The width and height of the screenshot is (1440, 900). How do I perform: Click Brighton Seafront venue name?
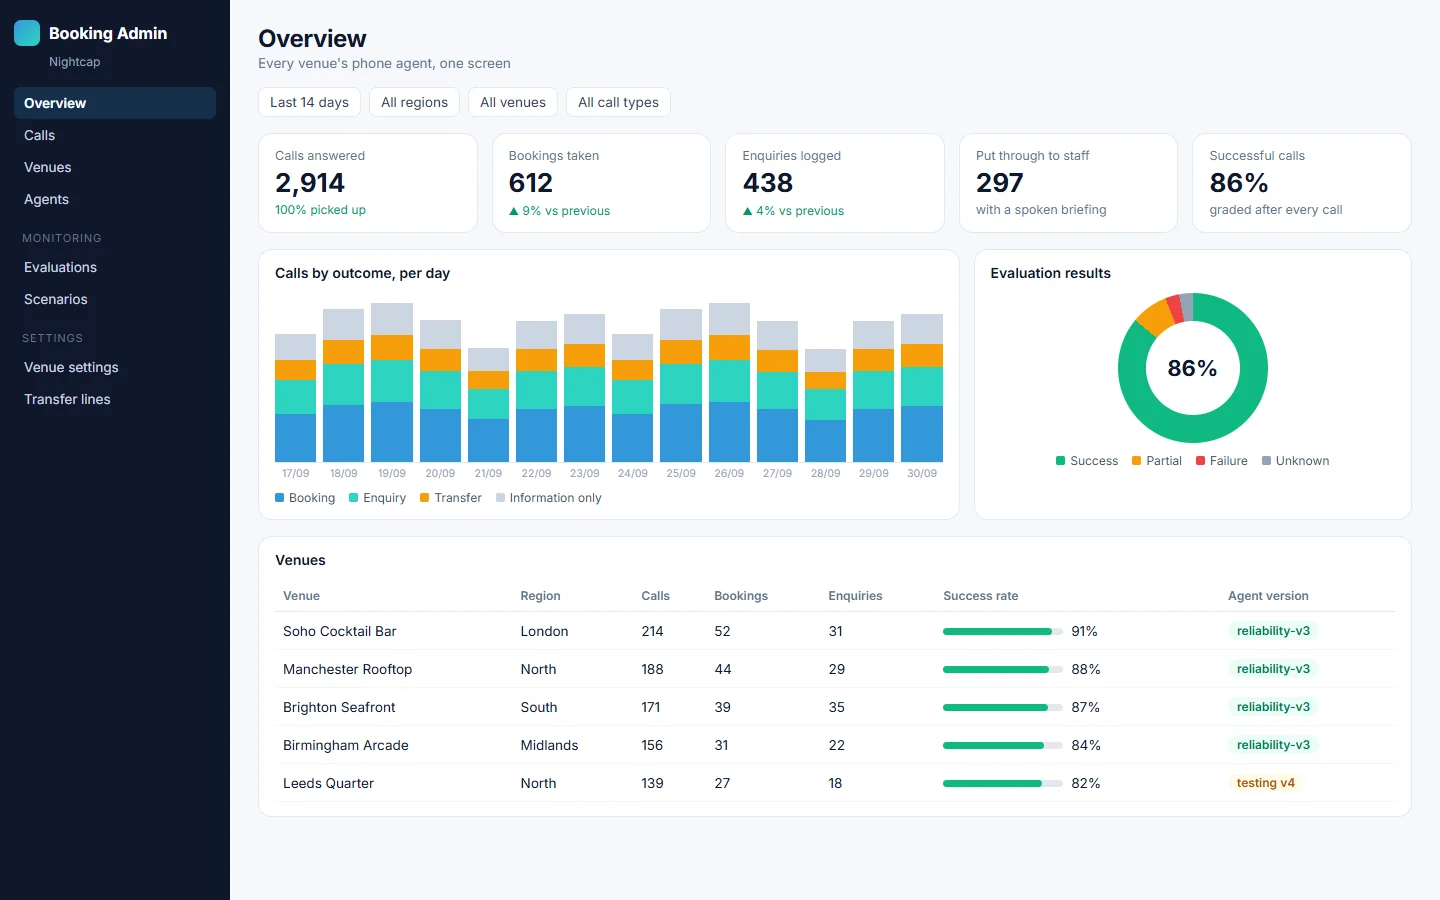[x=339, y=707]
